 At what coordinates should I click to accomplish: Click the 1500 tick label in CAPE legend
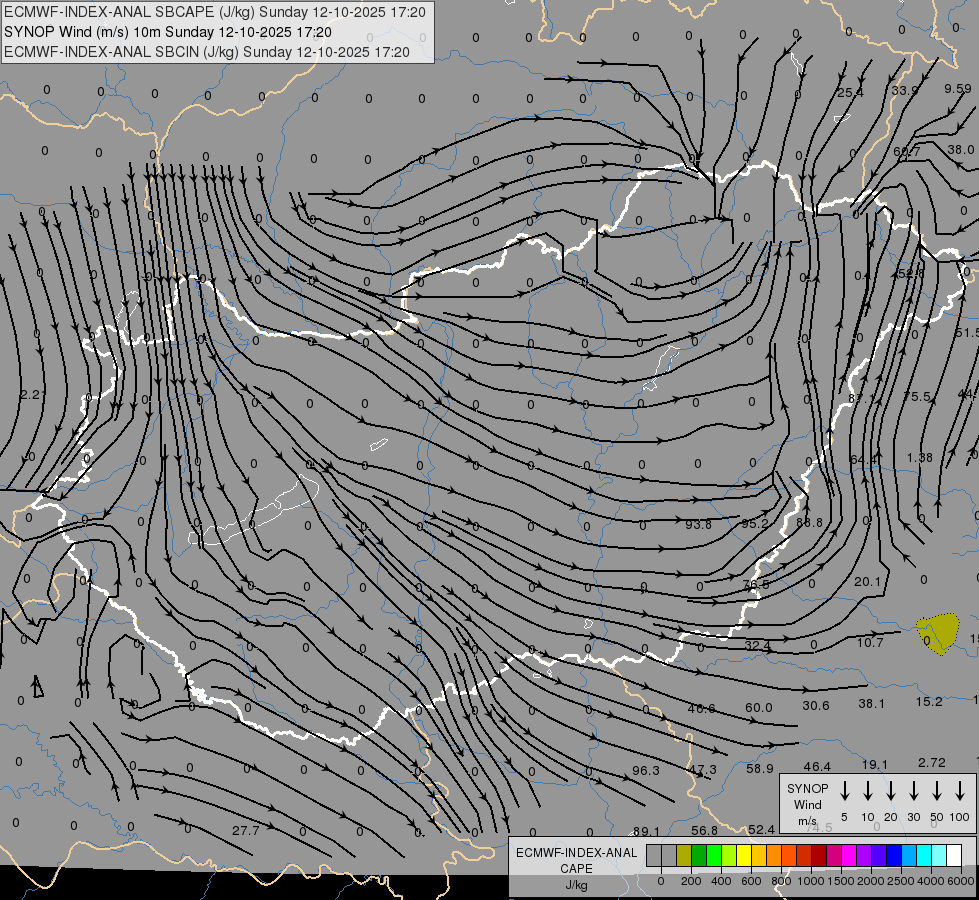pyautogui.click(x=840, y=881)
